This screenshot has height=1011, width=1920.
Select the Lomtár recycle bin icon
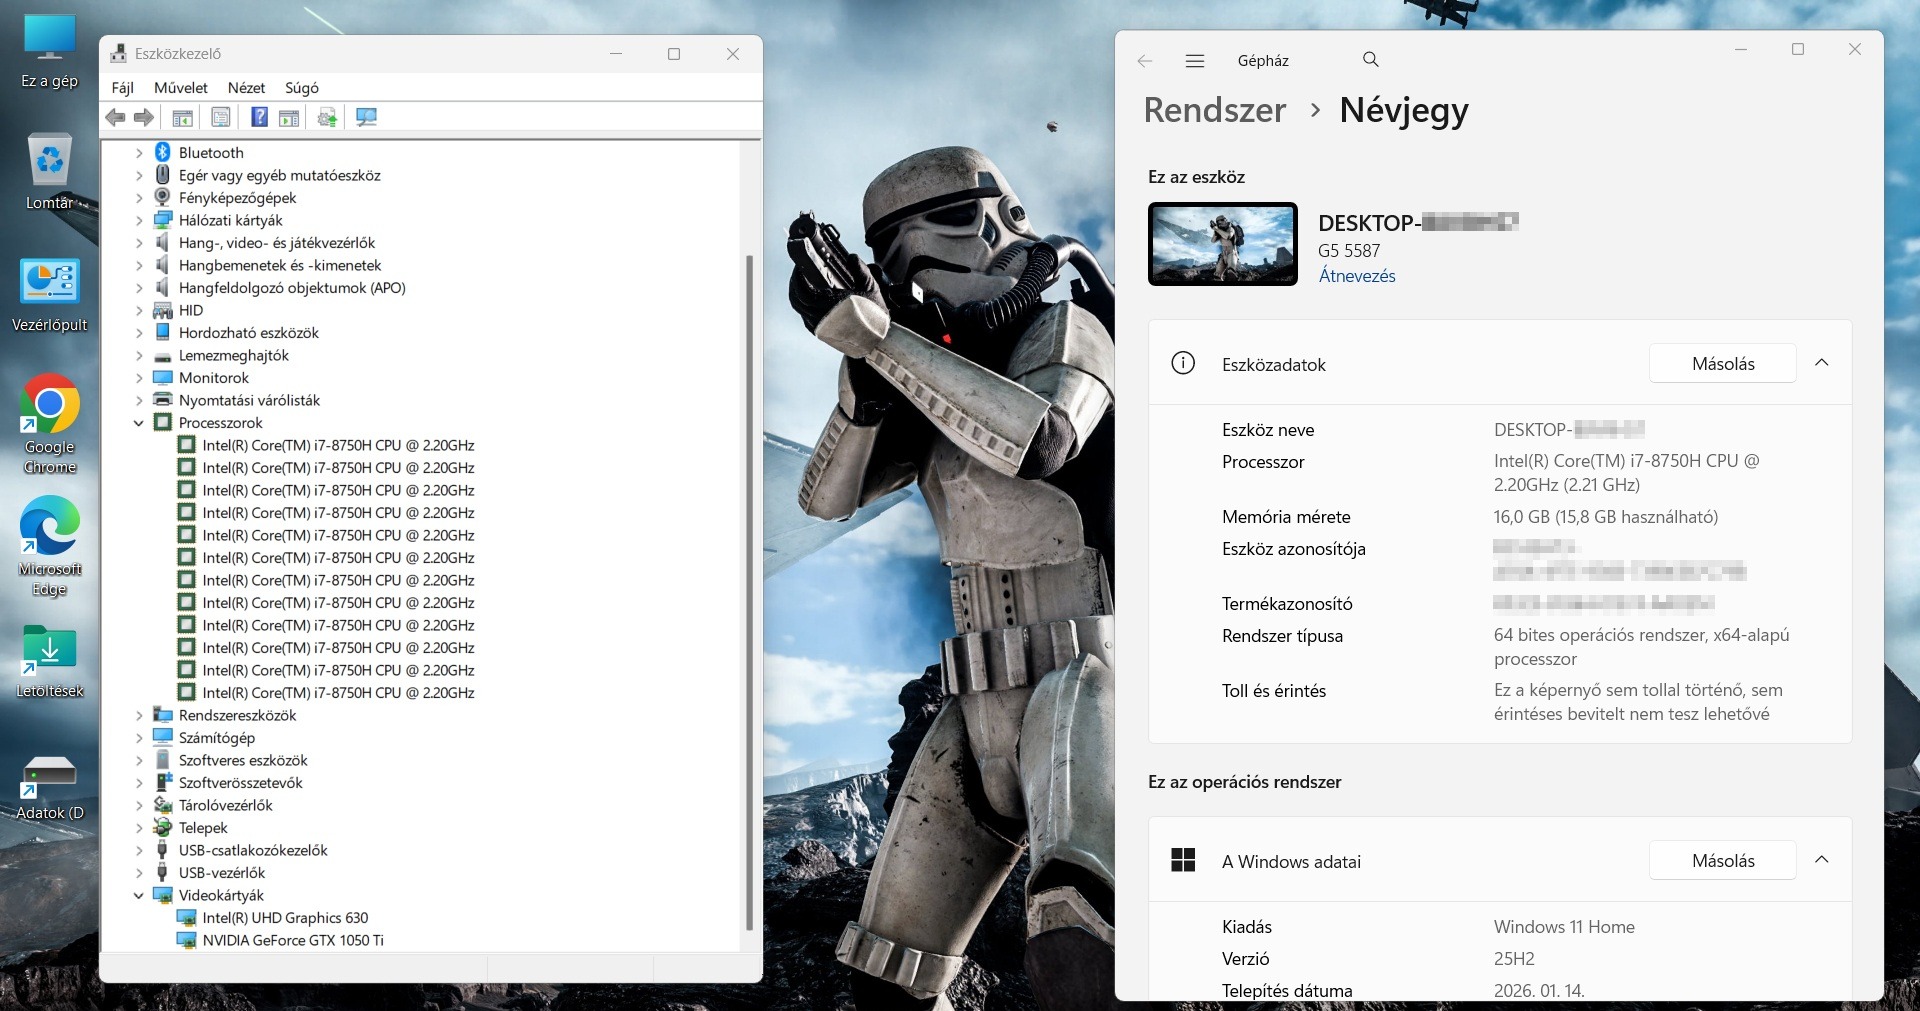(x=50, y=172)
